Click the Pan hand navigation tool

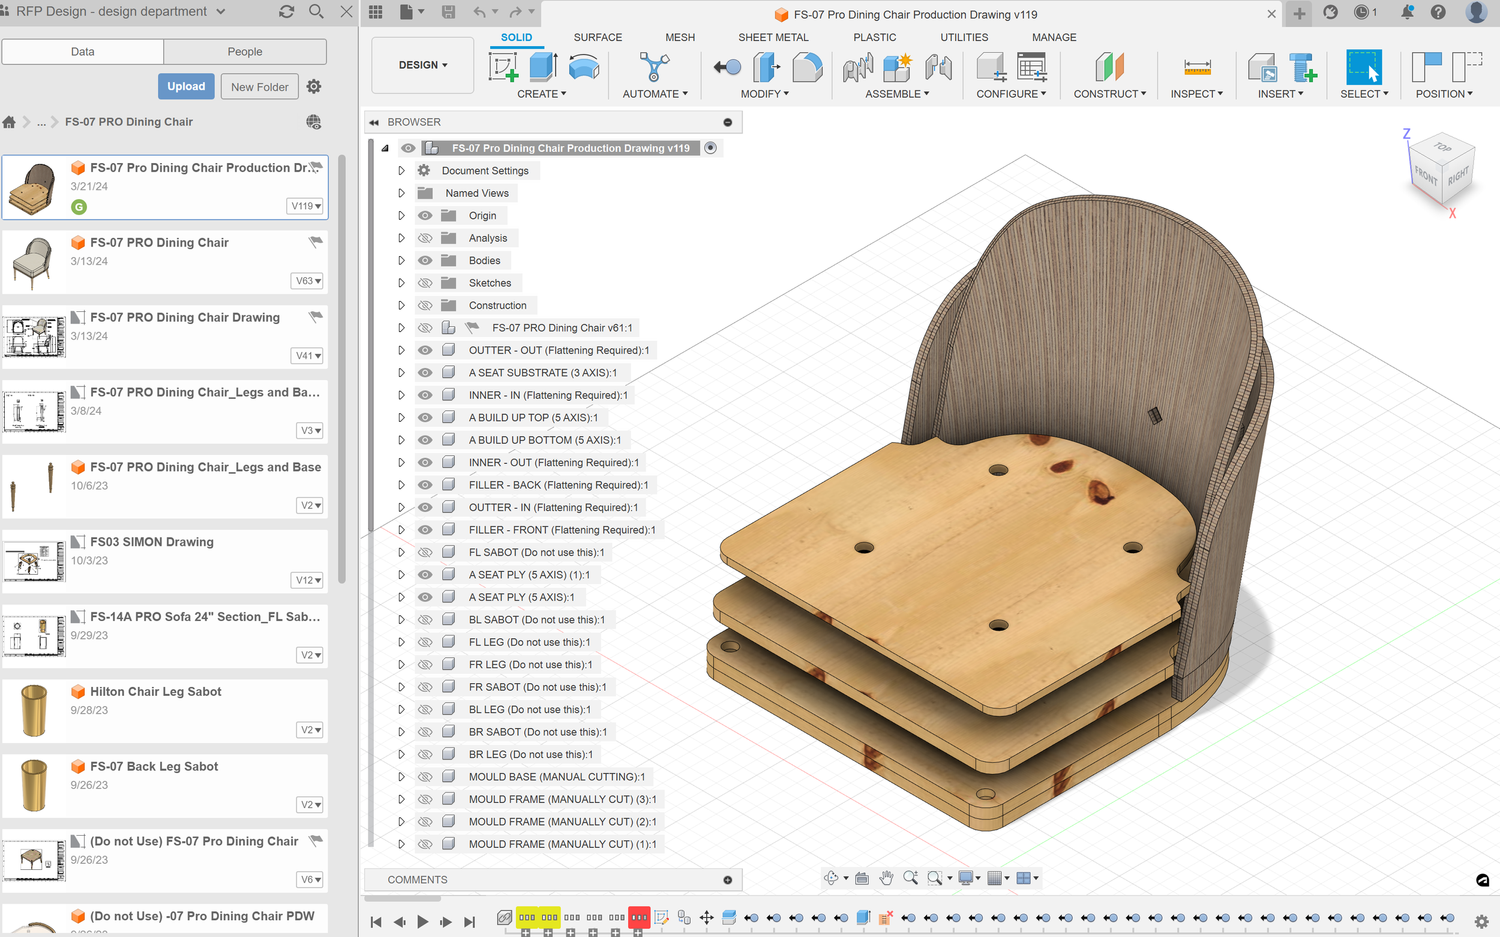pos(886,878)
